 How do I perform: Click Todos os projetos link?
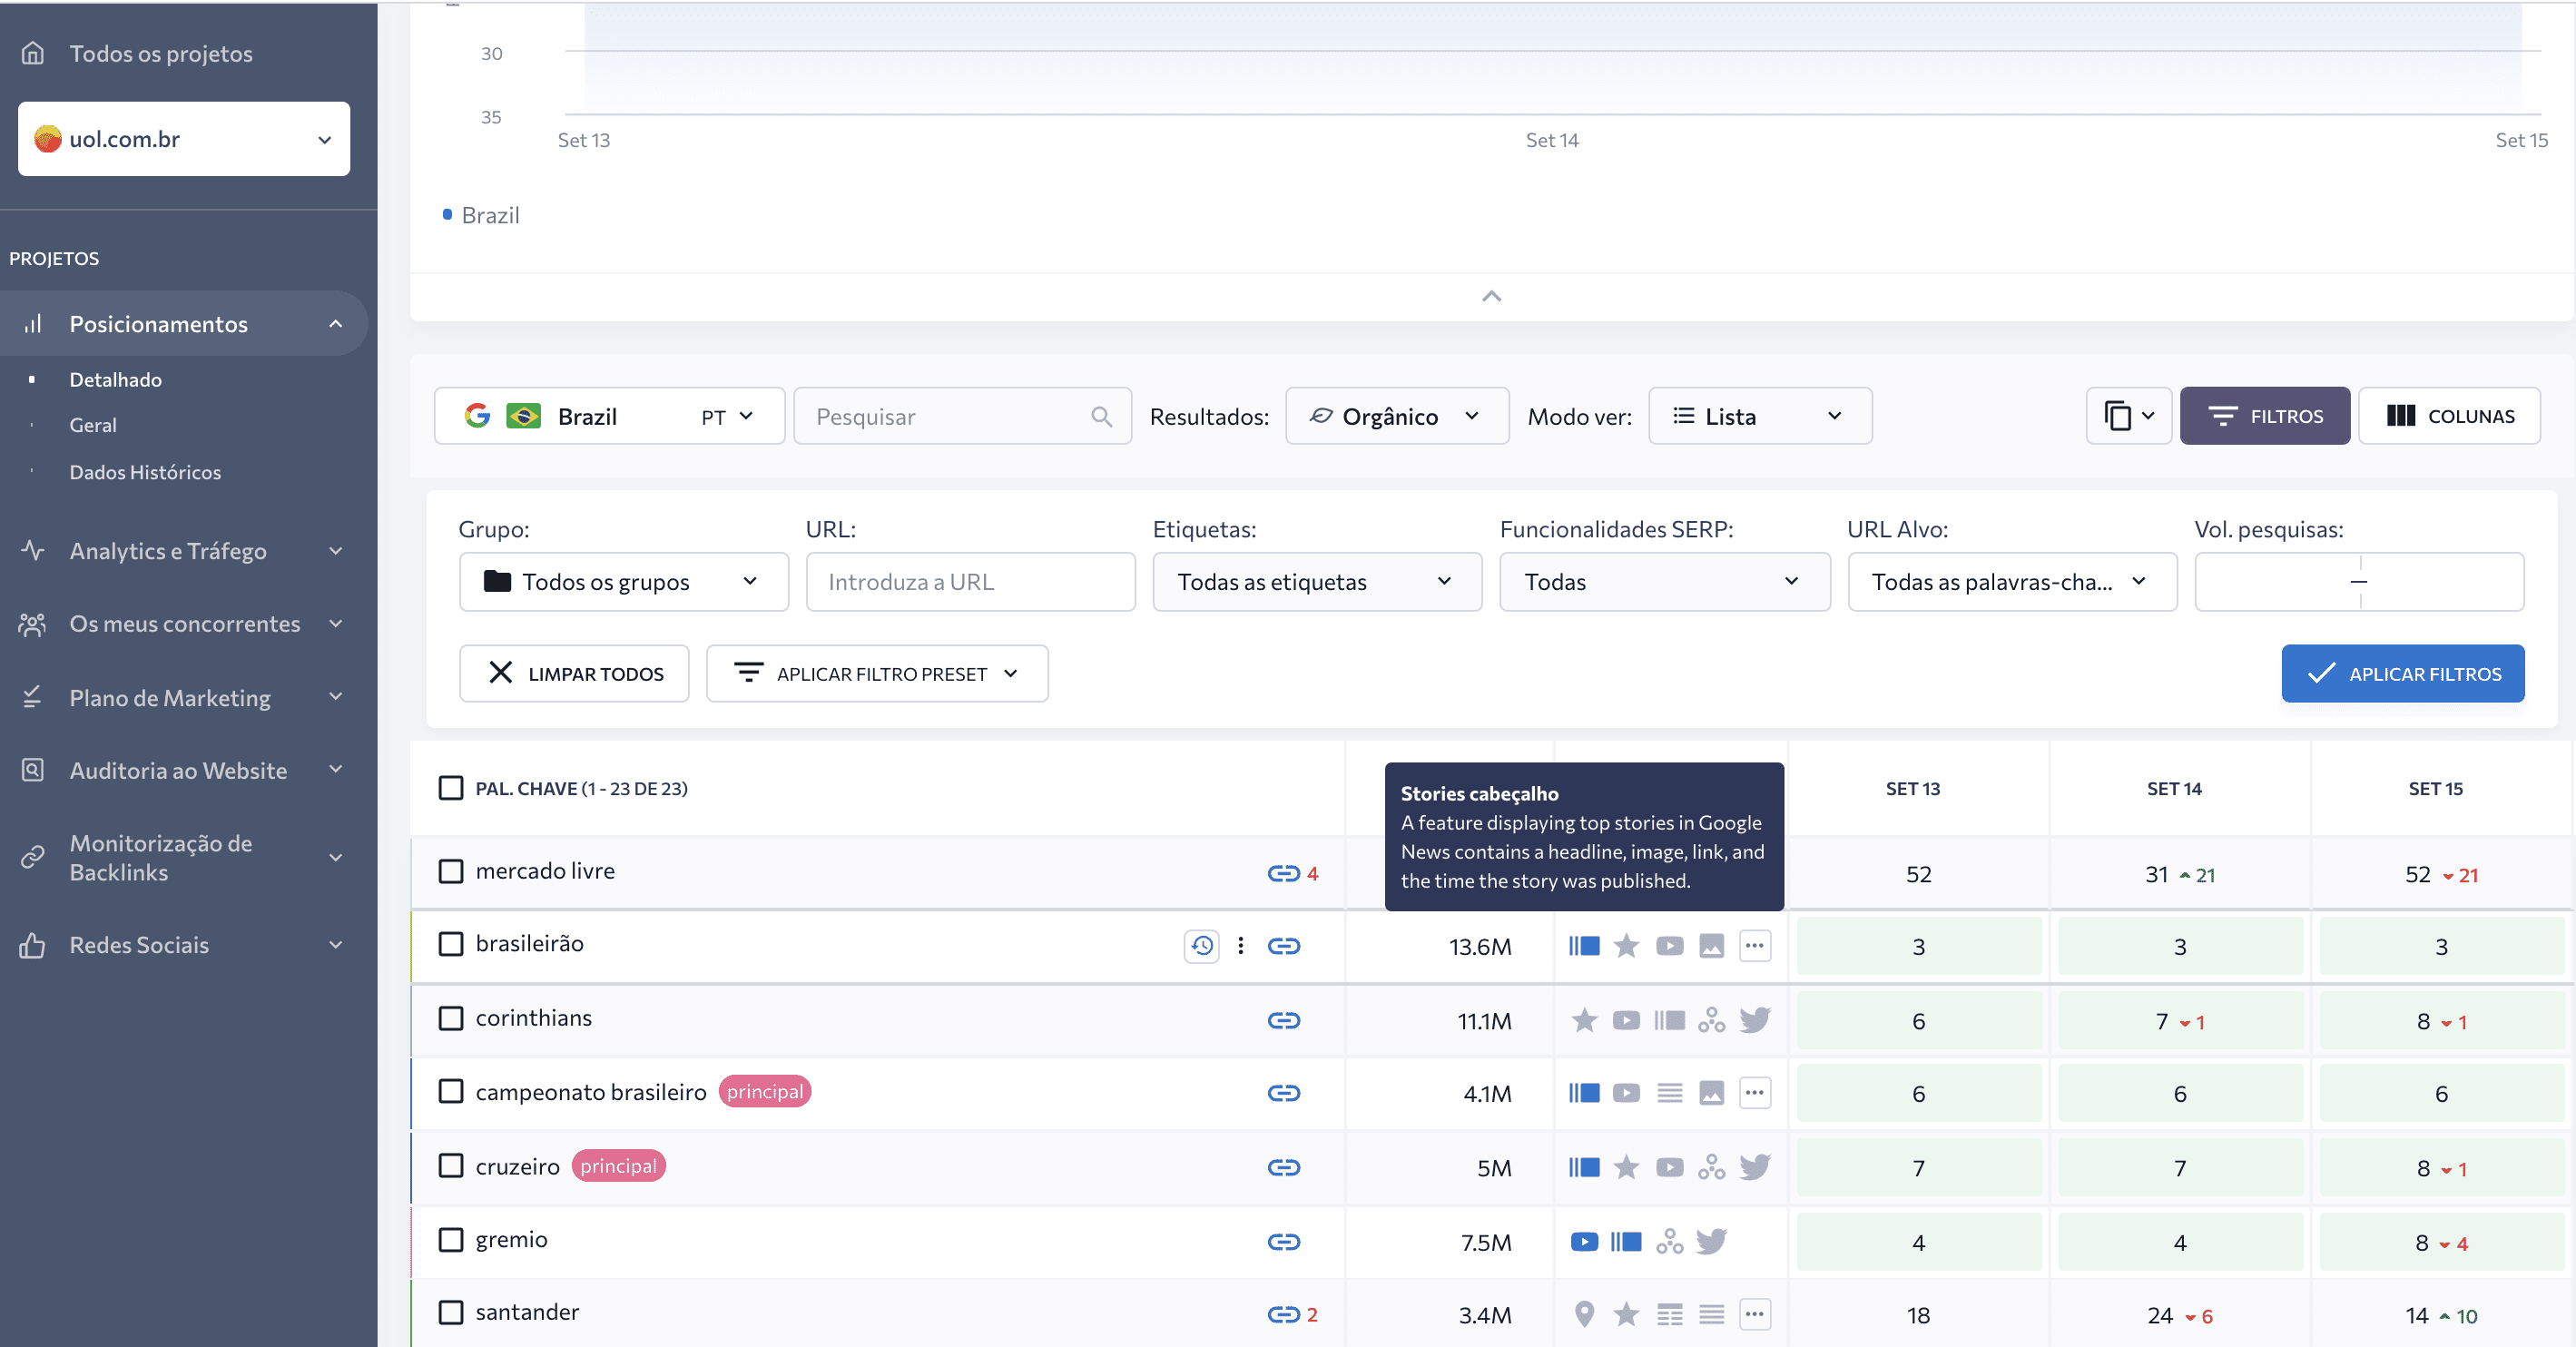[x=161, y=53]
